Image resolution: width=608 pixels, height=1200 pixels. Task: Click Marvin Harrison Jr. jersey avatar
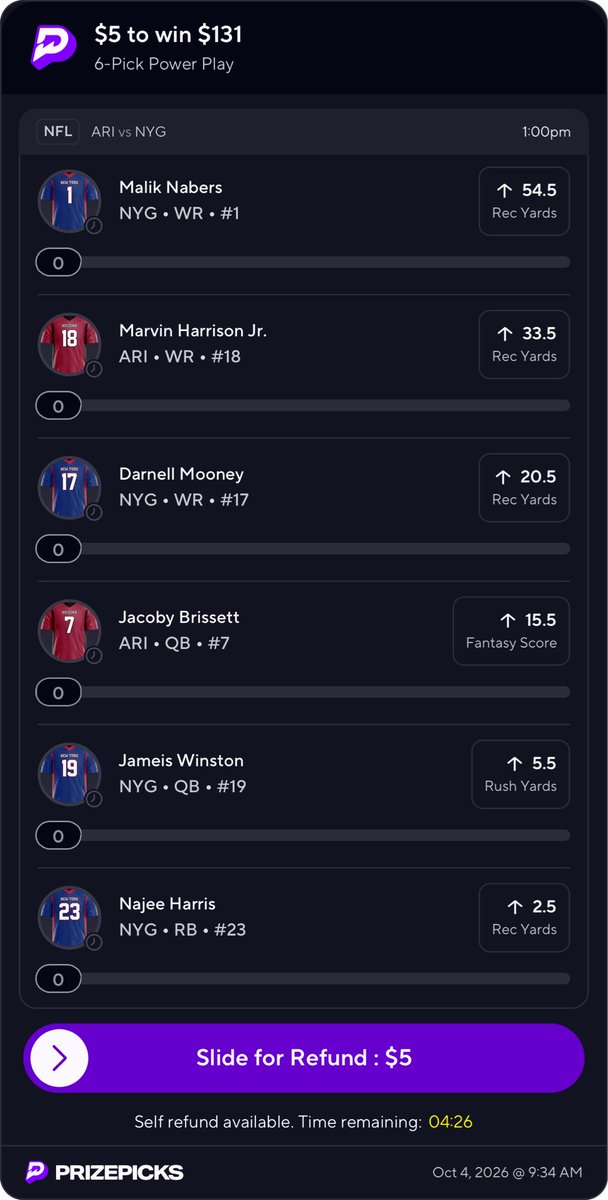pyautogui.click(x=70, y=344)
